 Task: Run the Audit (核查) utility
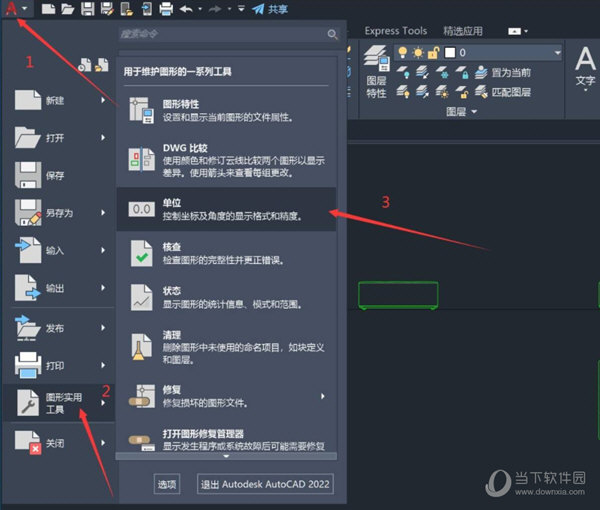tap(226, 254)
